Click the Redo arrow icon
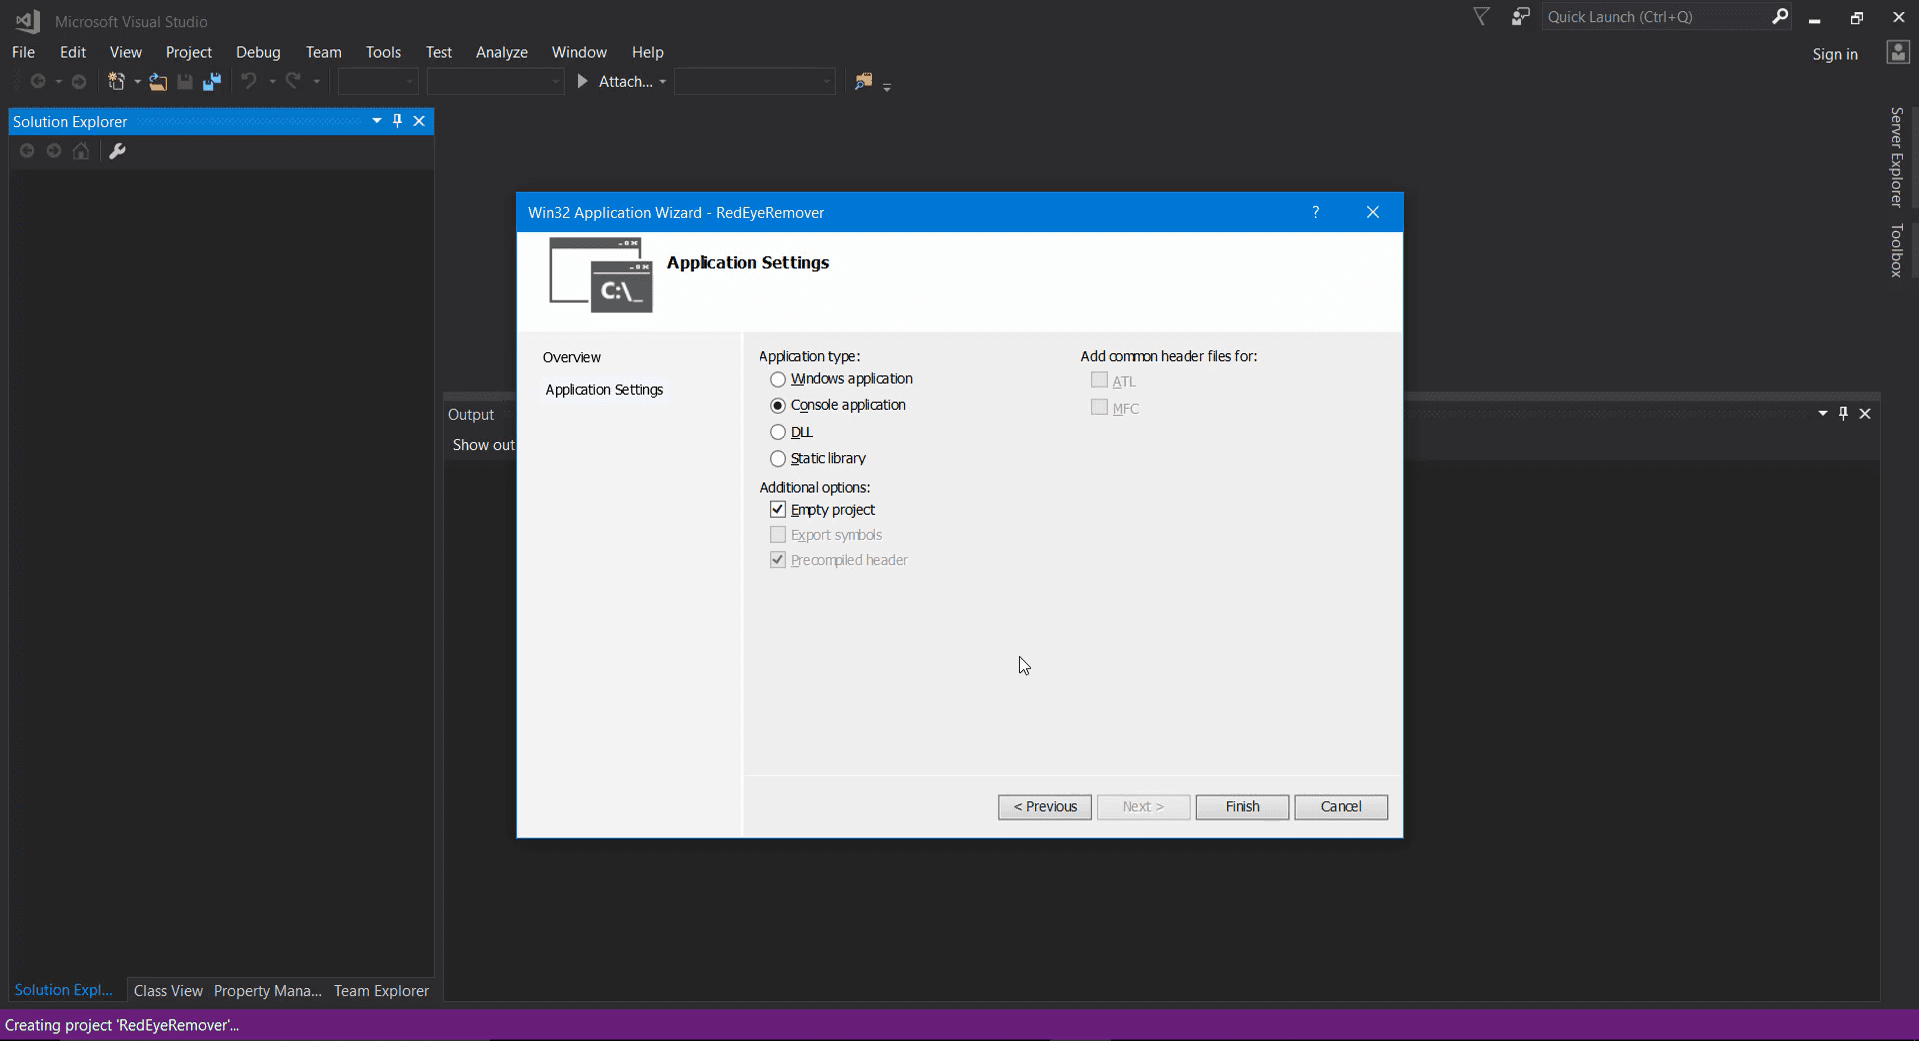The height and width of the screenshot is (1041, 1919). [x=293, y=81]
